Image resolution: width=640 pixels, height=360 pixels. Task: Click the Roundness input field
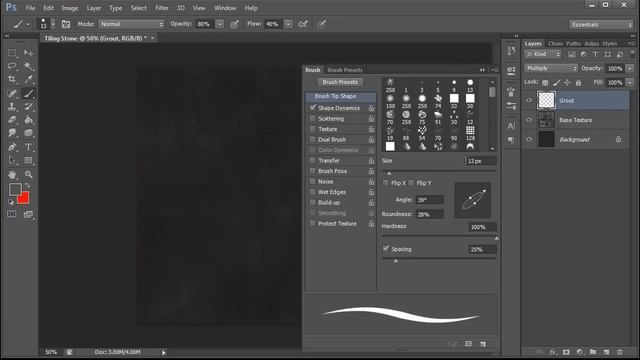click(429, 214)
